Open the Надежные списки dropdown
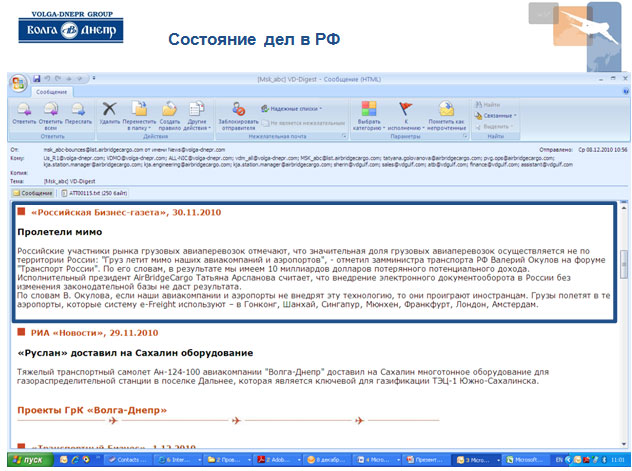The width and height of the screenshot is (632, 471). point(291,109)
